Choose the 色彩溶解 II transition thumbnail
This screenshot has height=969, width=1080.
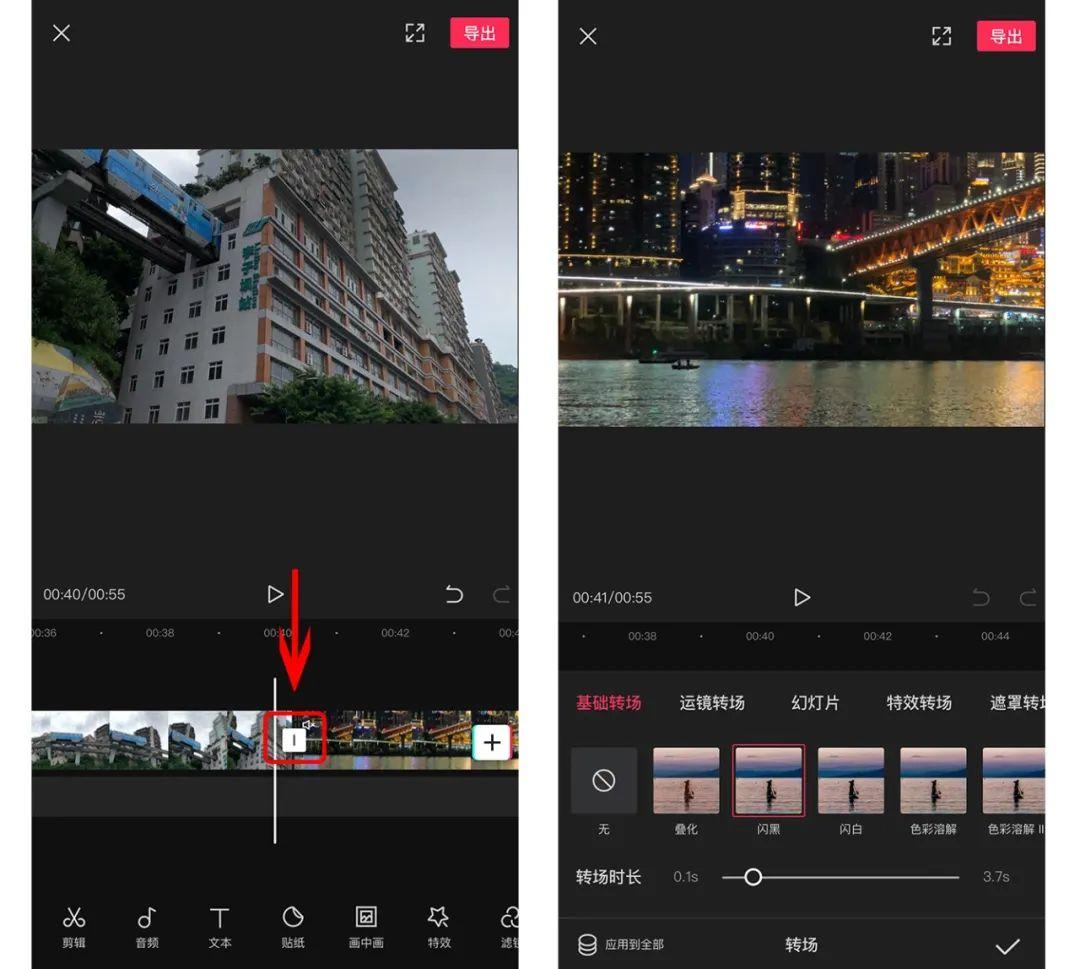[x=1014, y=780]
